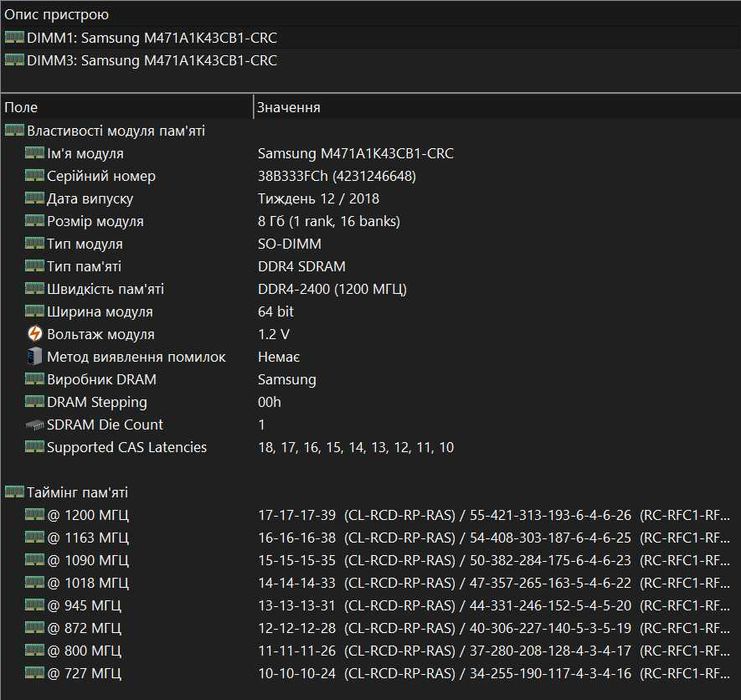Click the icon beside Метод виявлення помилок
Viewport: 741px width, 700px height.
pyautogui.click(x=34, y=357)
